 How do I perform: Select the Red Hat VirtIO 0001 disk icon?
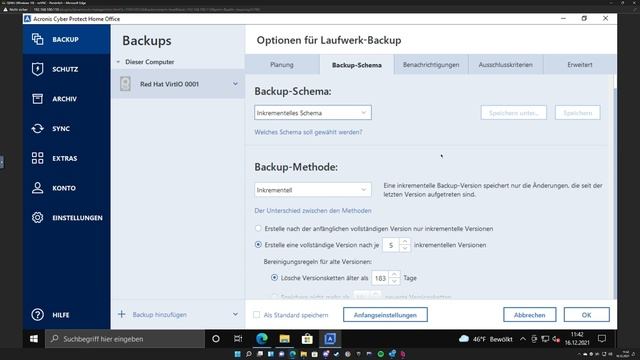tap(125, 84)
